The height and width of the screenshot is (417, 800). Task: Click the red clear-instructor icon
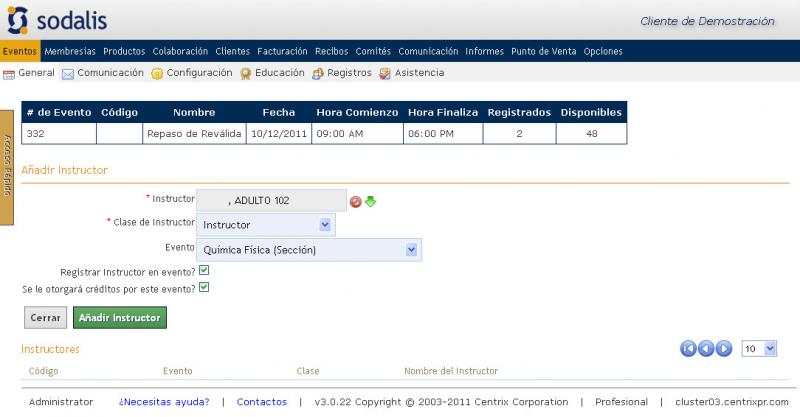pos(355,202)
